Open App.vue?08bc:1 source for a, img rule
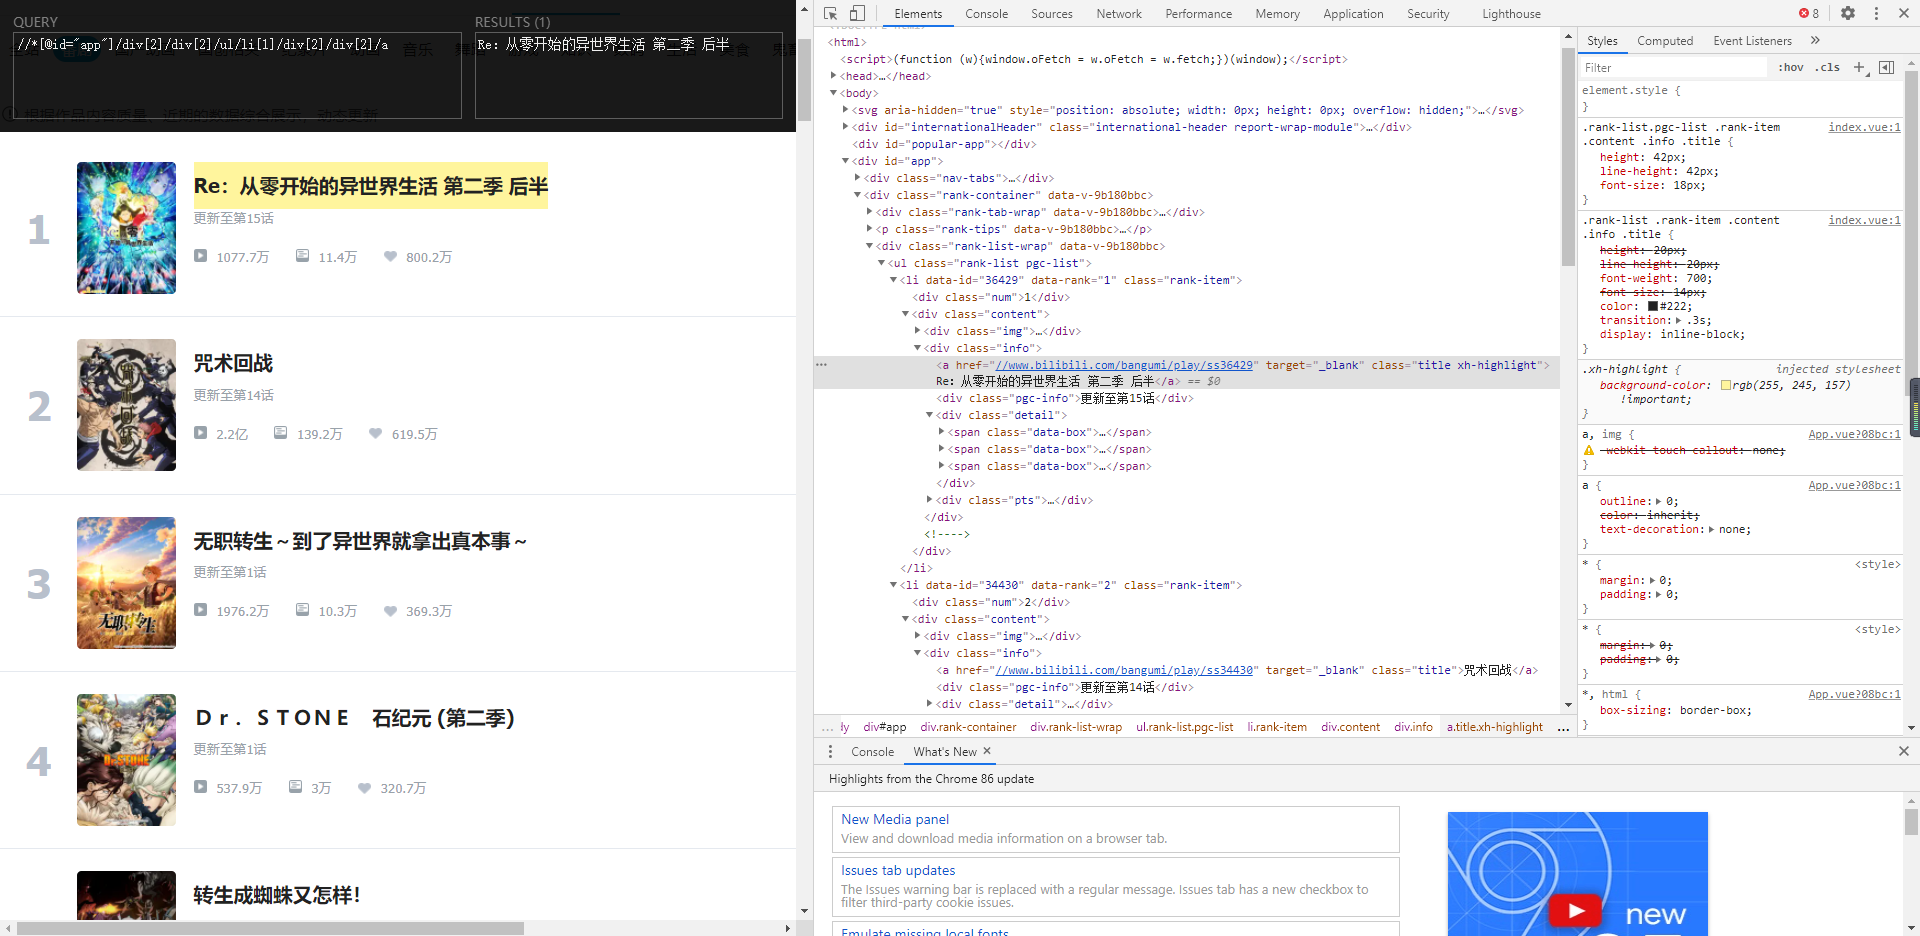The width and height of the screenshot is (1920, 936). 1854,434
